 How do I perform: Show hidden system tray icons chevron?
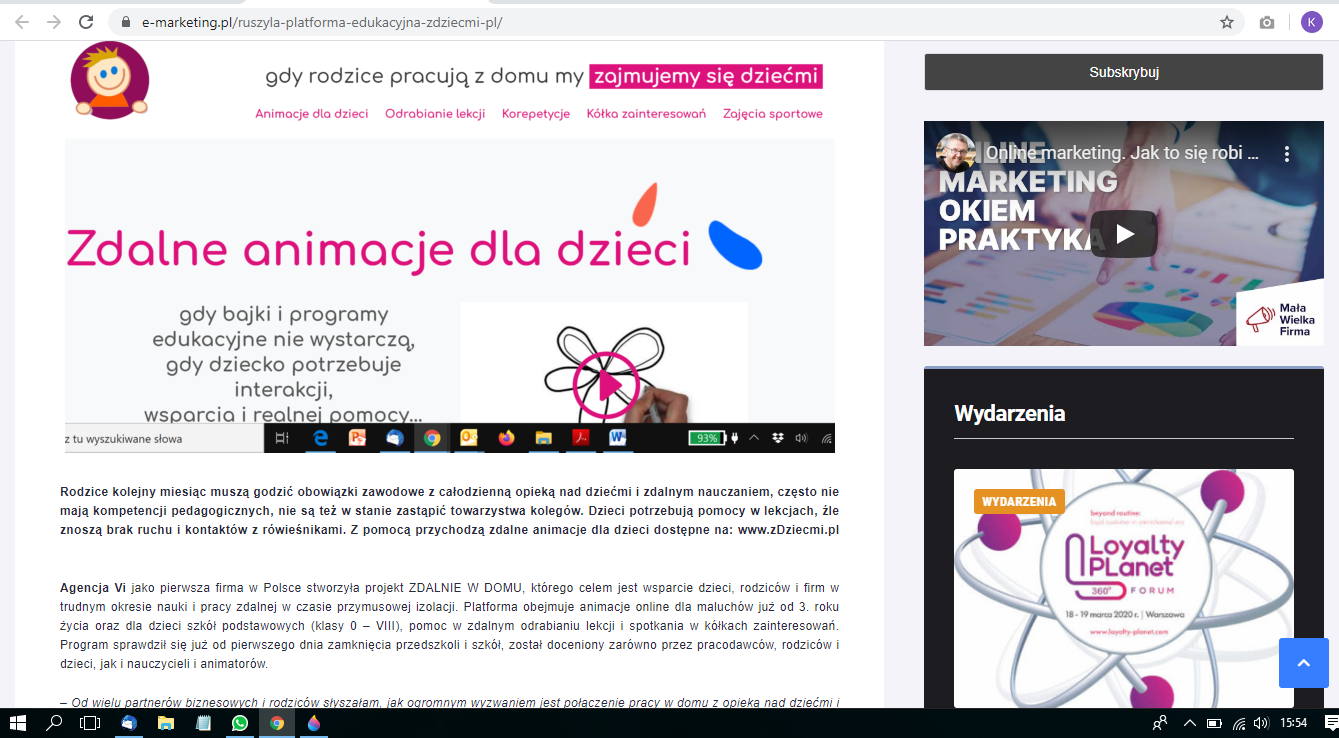(1189, 723)
